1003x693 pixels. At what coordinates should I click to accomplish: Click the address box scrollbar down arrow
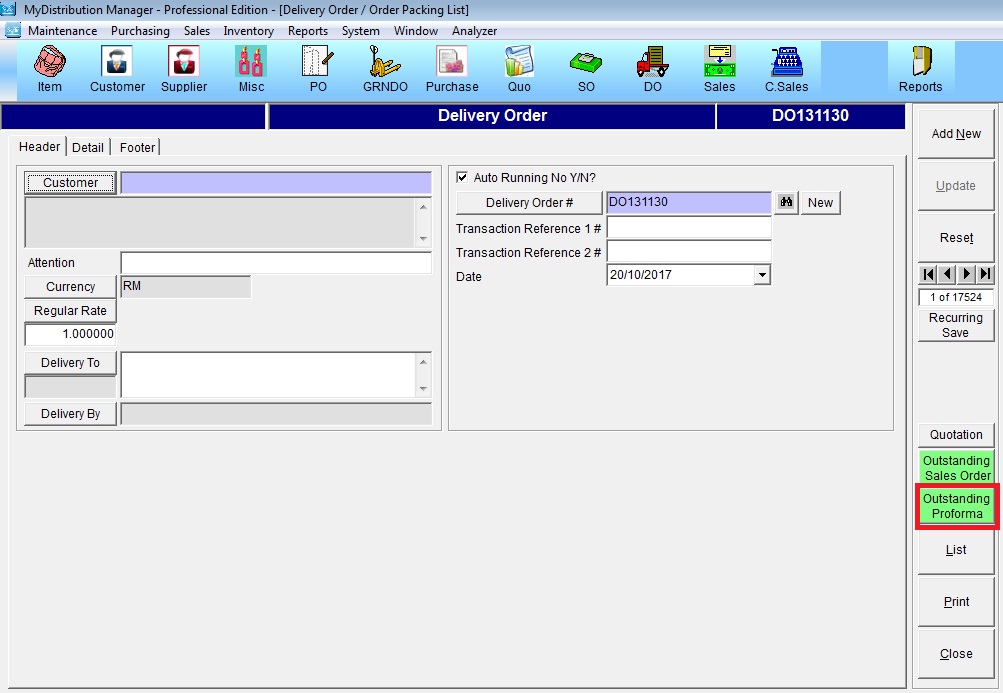[x=423, y=238]
